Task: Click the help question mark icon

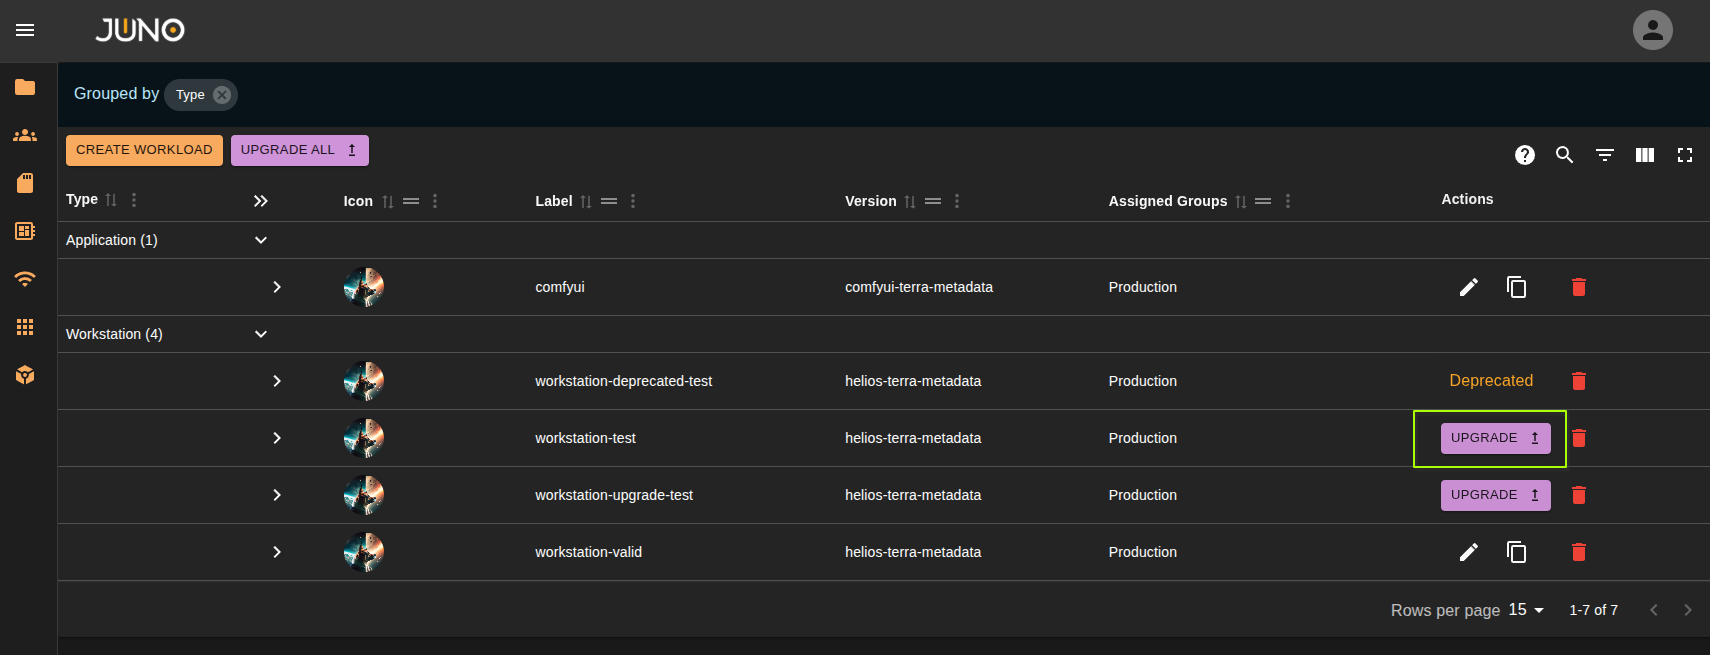Action: coord(1524,155)
